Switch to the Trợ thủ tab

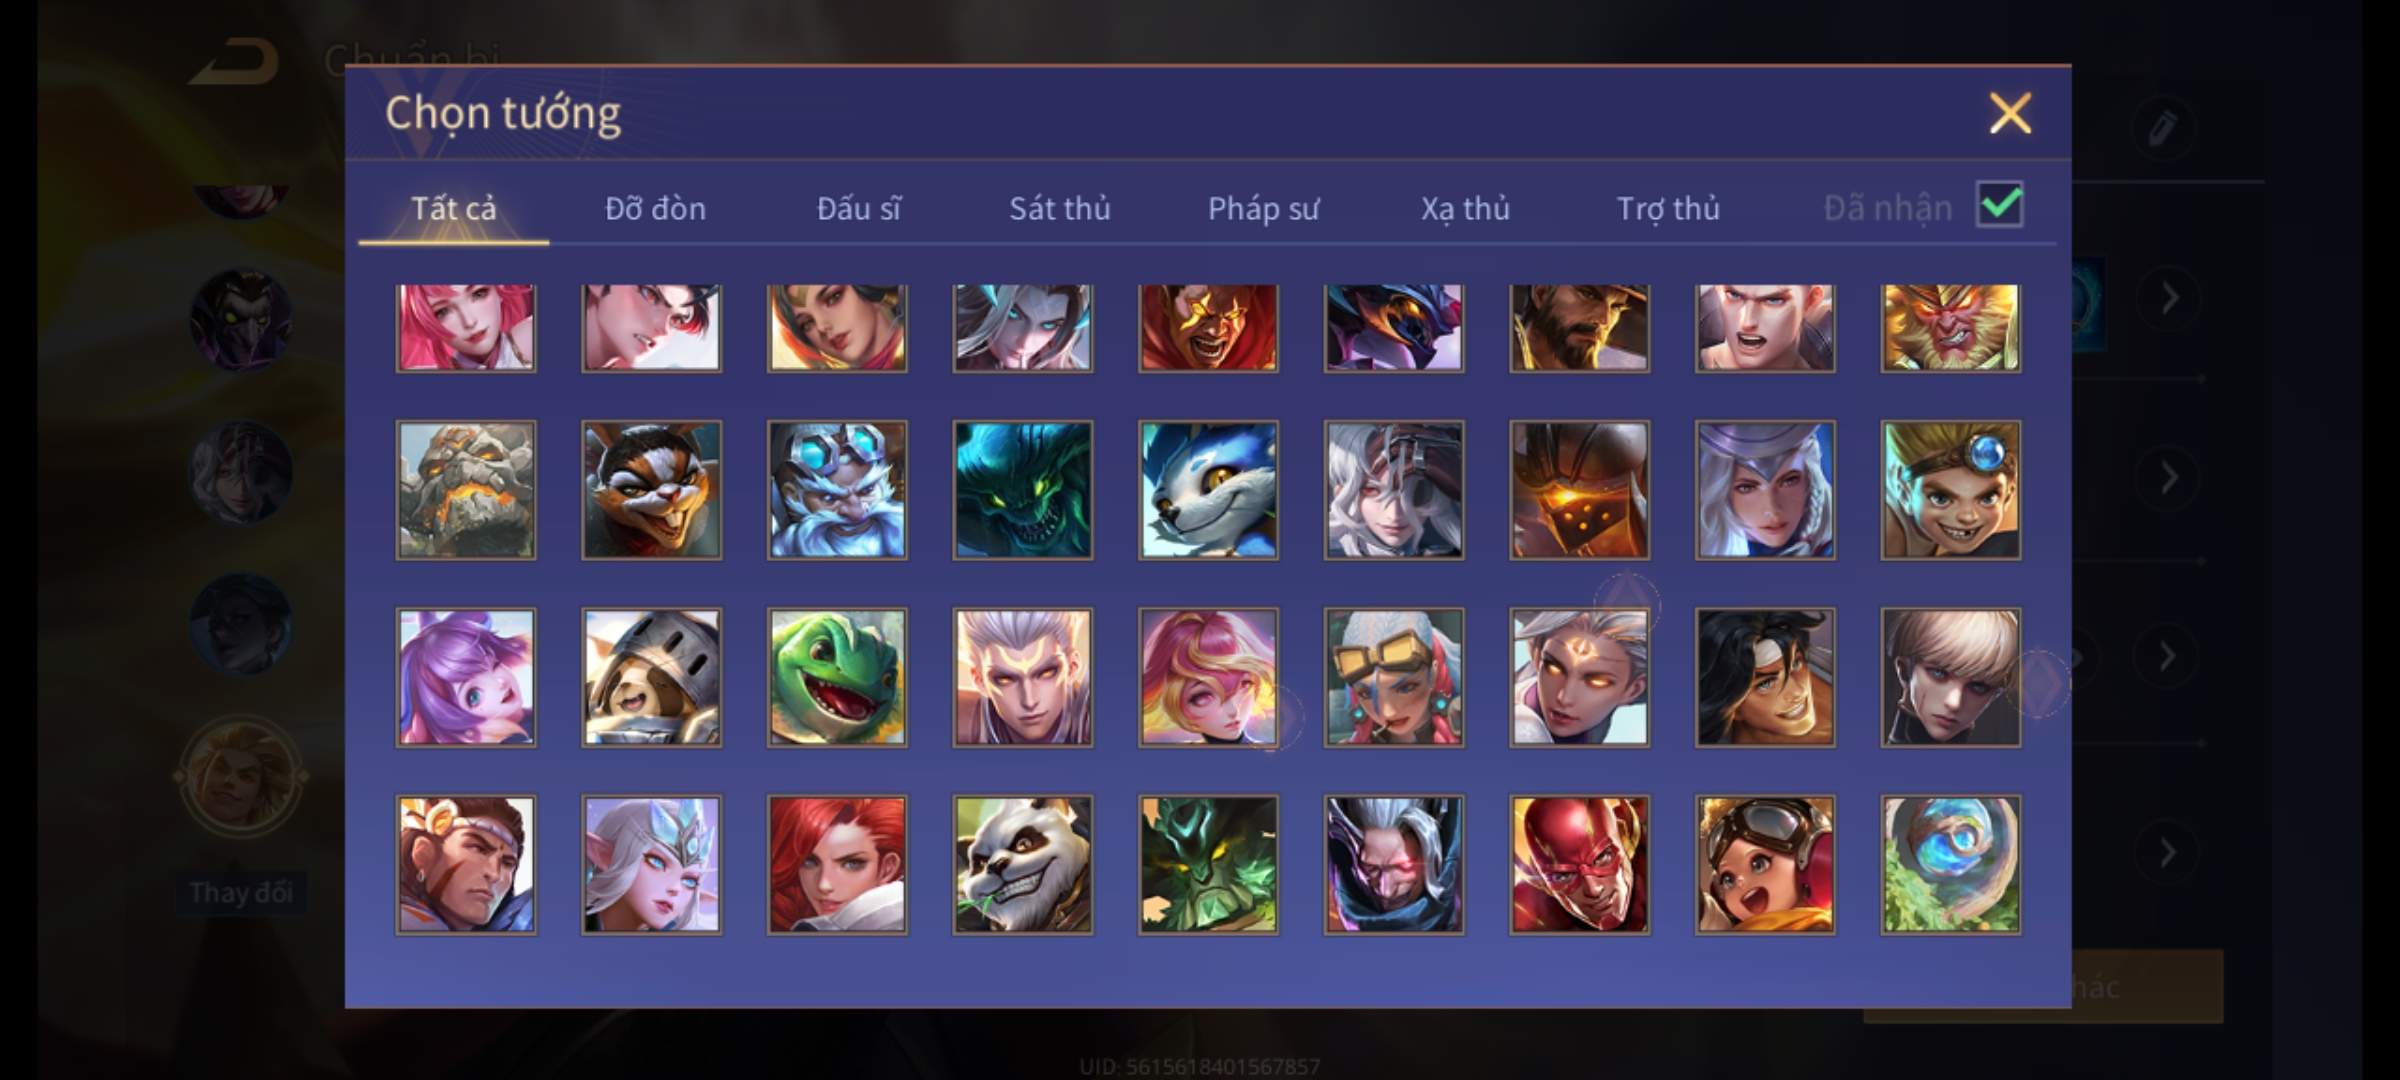(x=1668, y=208)
